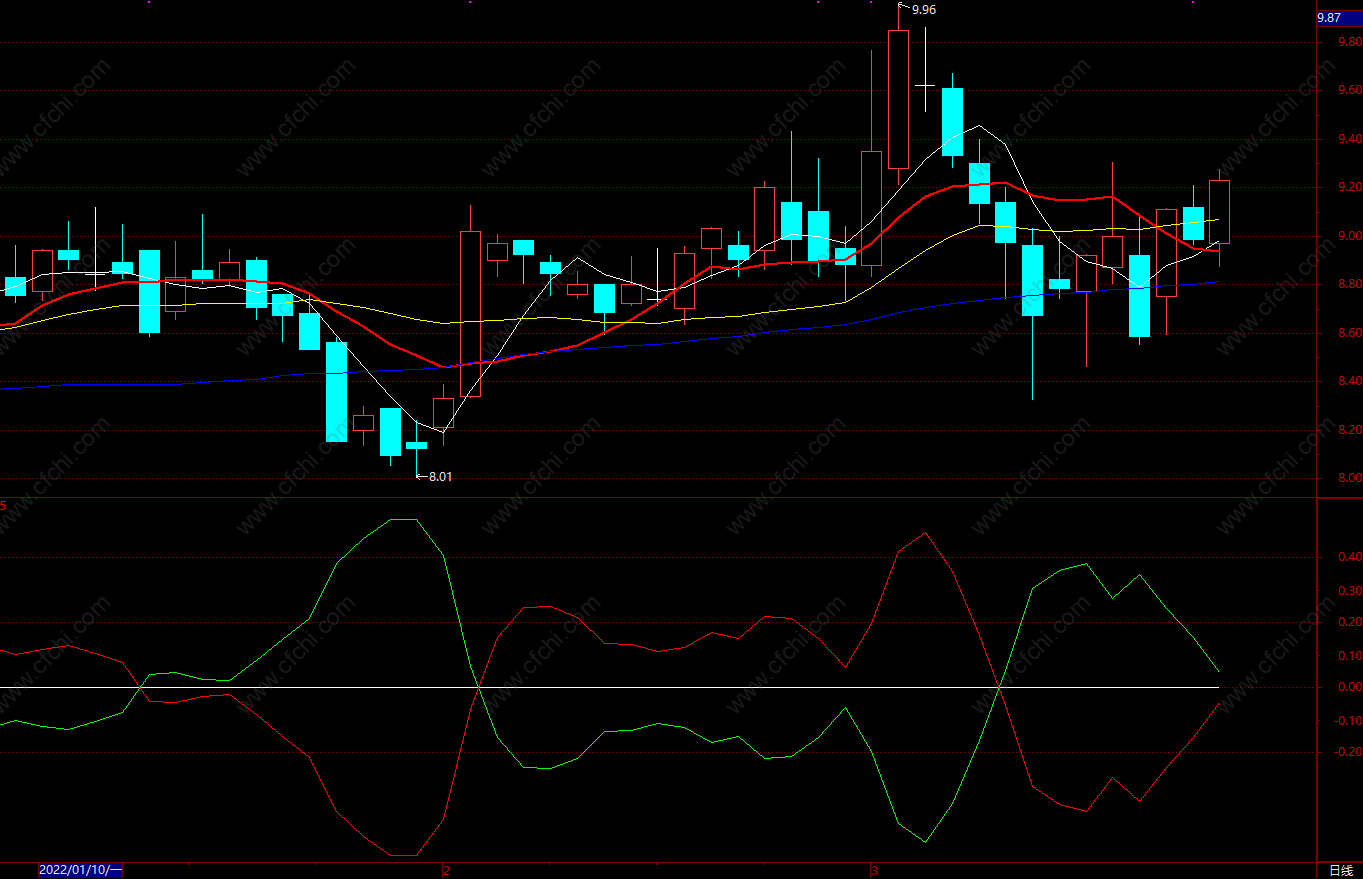Click the red 5 label in the indicator pane
The width and height of the screenshot is (1363, 879).
pos(3,506)
